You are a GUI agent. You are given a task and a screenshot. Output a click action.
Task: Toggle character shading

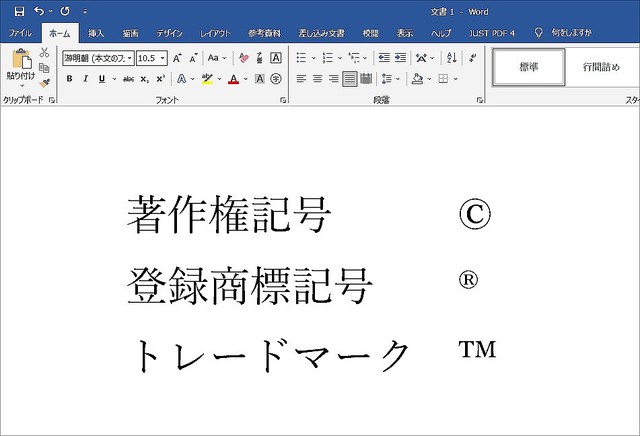pyautogui.click(x=260, y=79)
